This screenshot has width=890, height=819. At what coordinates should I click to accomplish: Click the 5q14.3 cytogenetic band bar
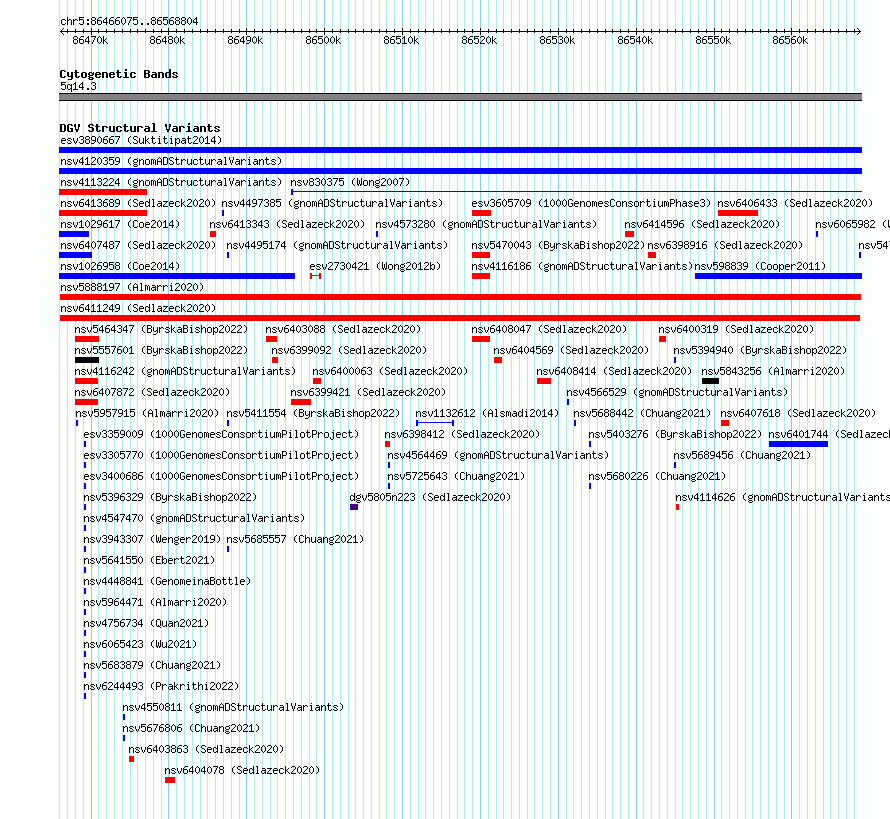pyautogui.click(x=460, y=97)
